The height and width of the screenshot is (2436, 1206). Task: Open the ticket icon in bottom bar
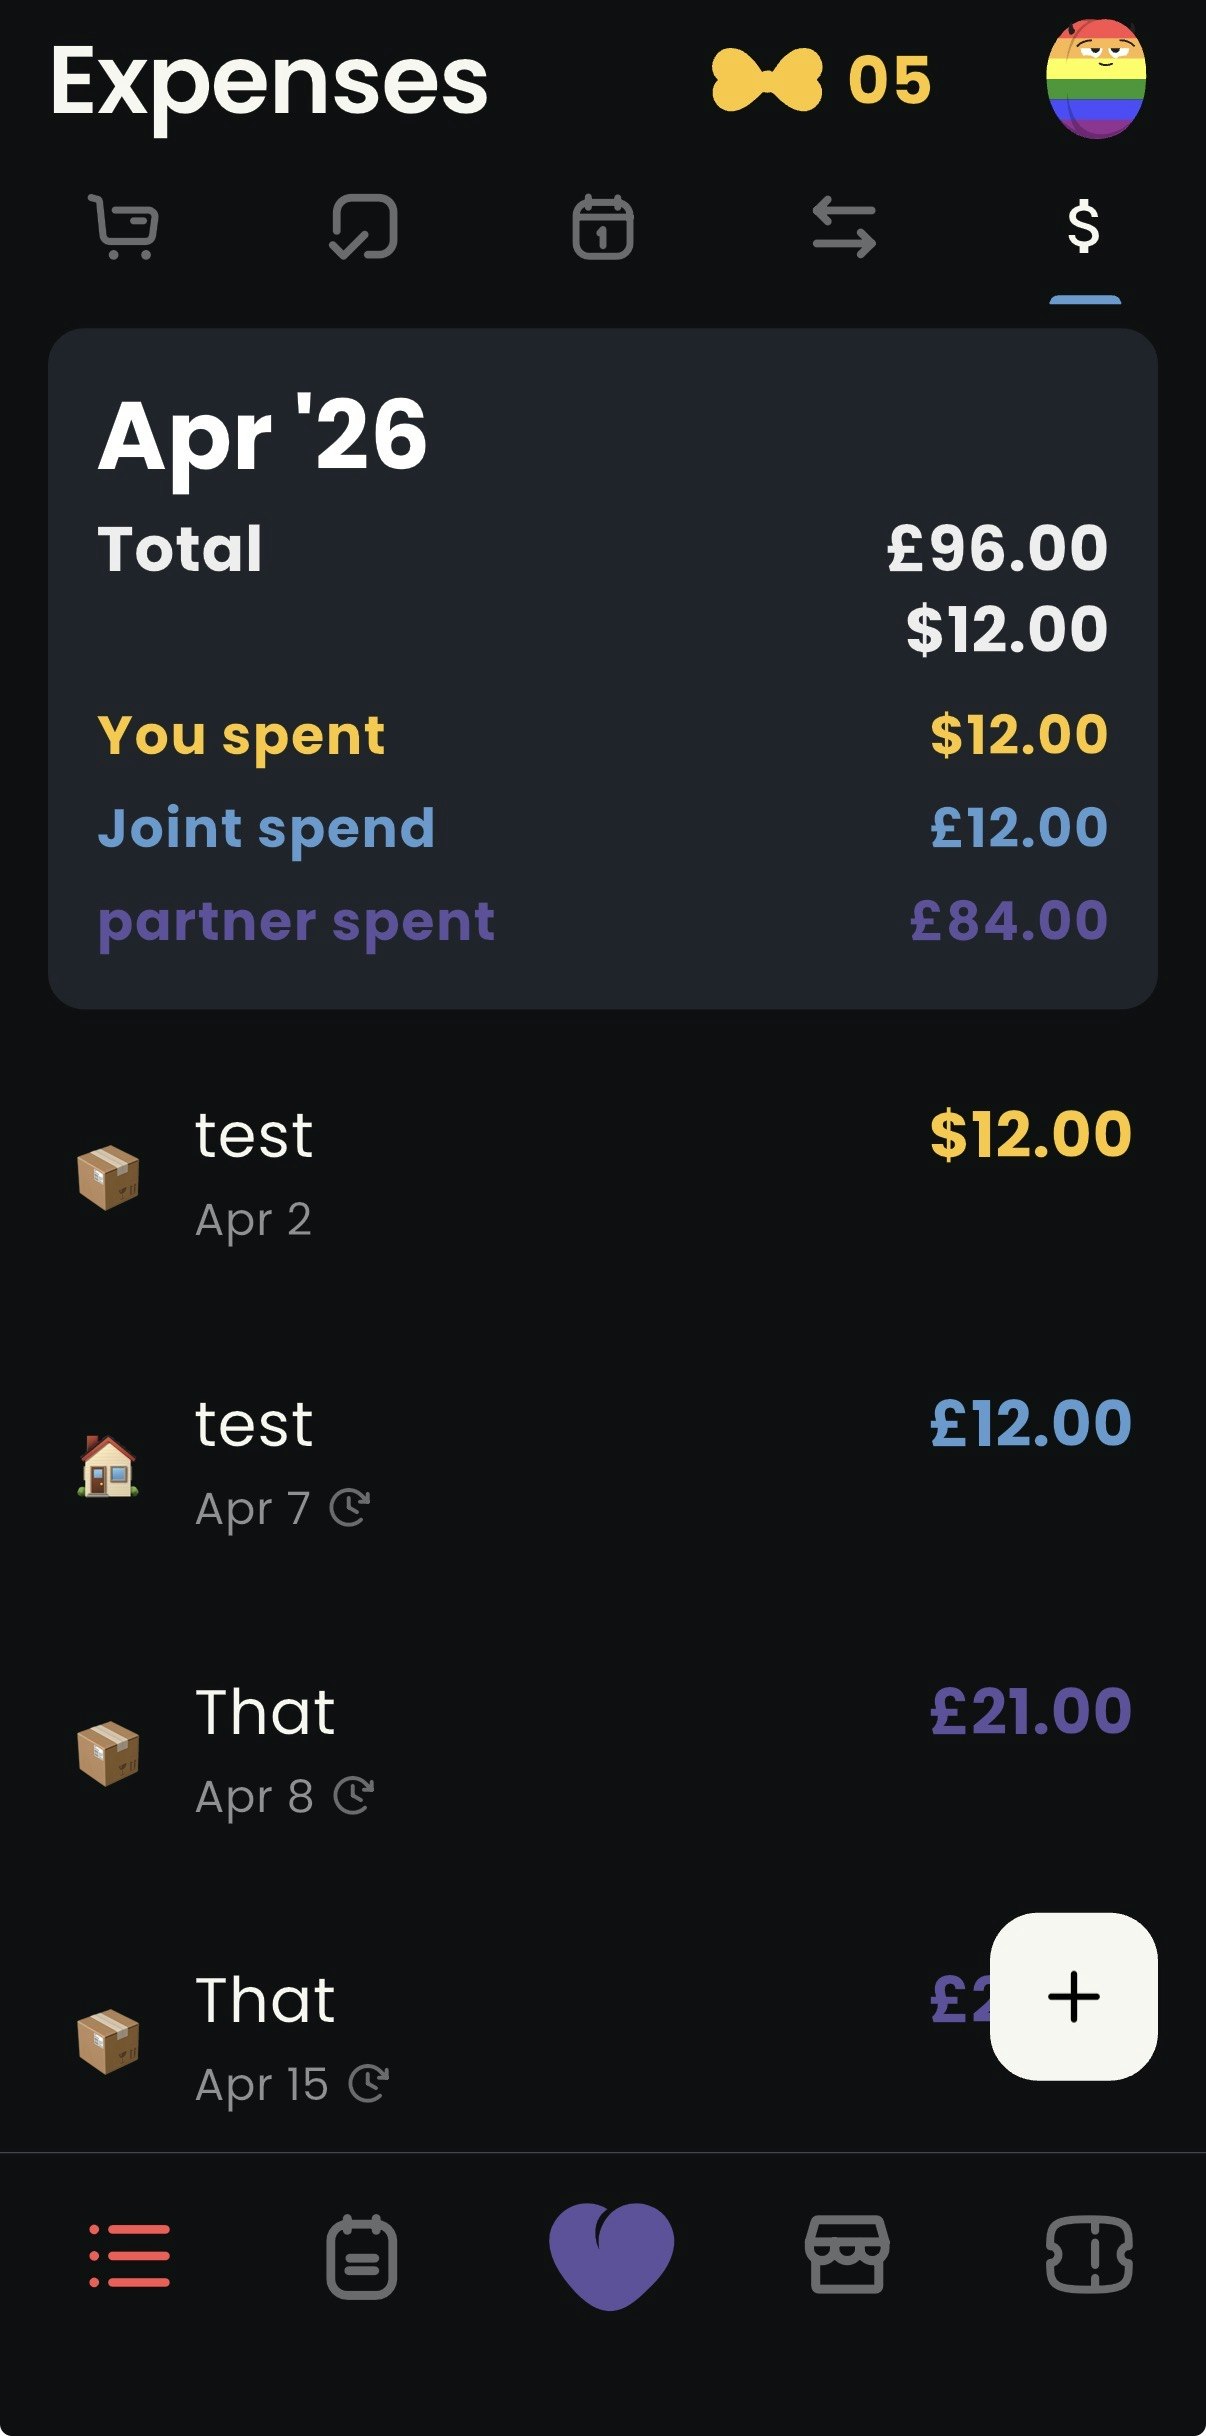(1089, 2255)
